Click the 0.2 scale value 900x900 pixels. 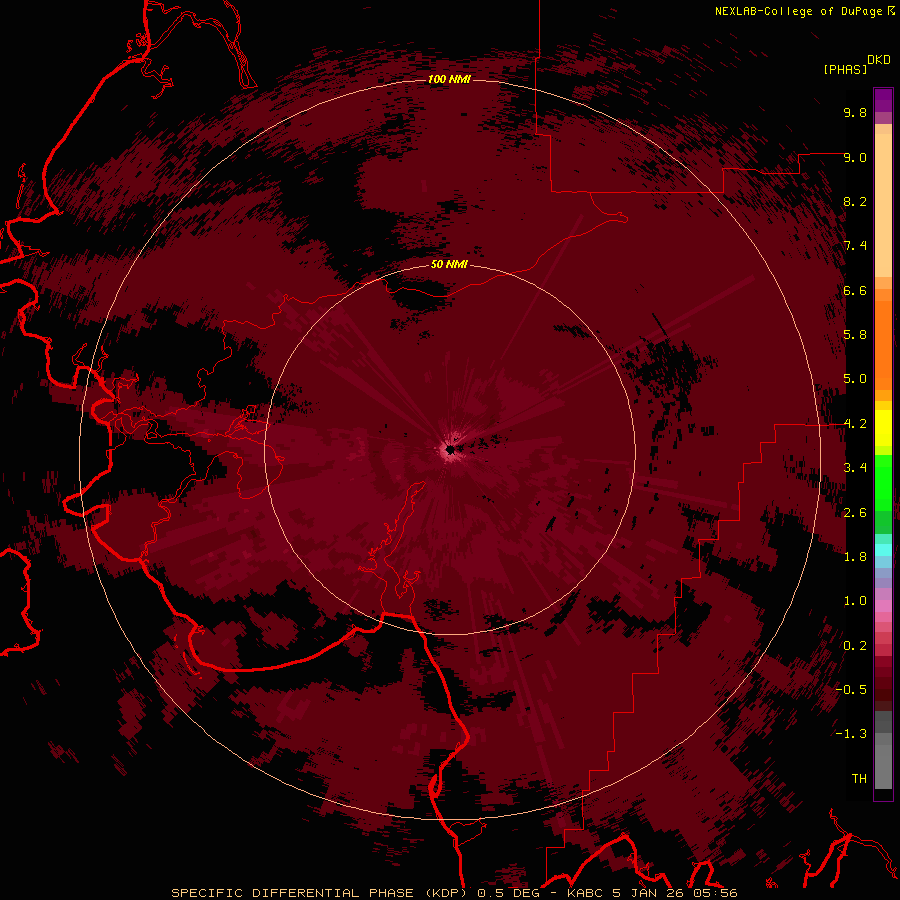[x=855, y=646]
